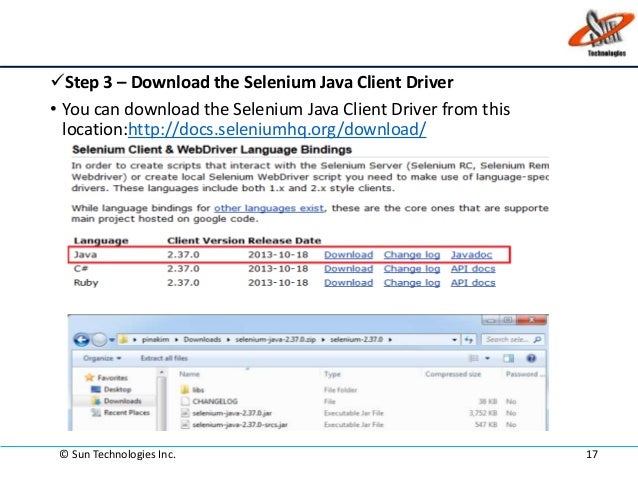The width and height of the screenshot is (638, 479).
Task: Select the selenium-2.37.0 breadcrumb
Action: pos(356,339)
